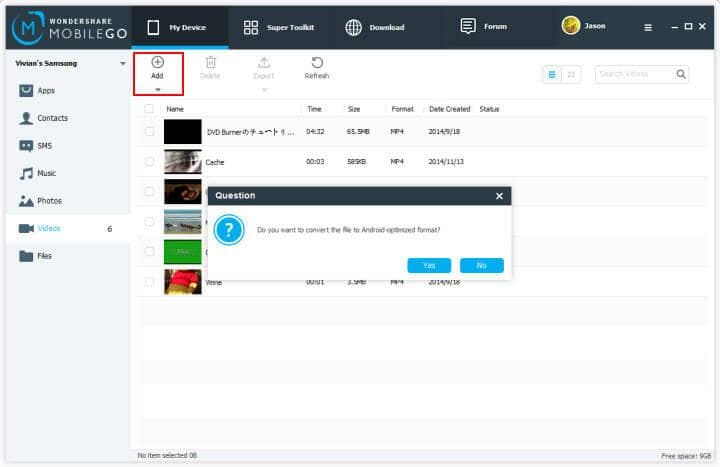Open Videos in the sidebar
720x467 pixels.
(69, 228)
